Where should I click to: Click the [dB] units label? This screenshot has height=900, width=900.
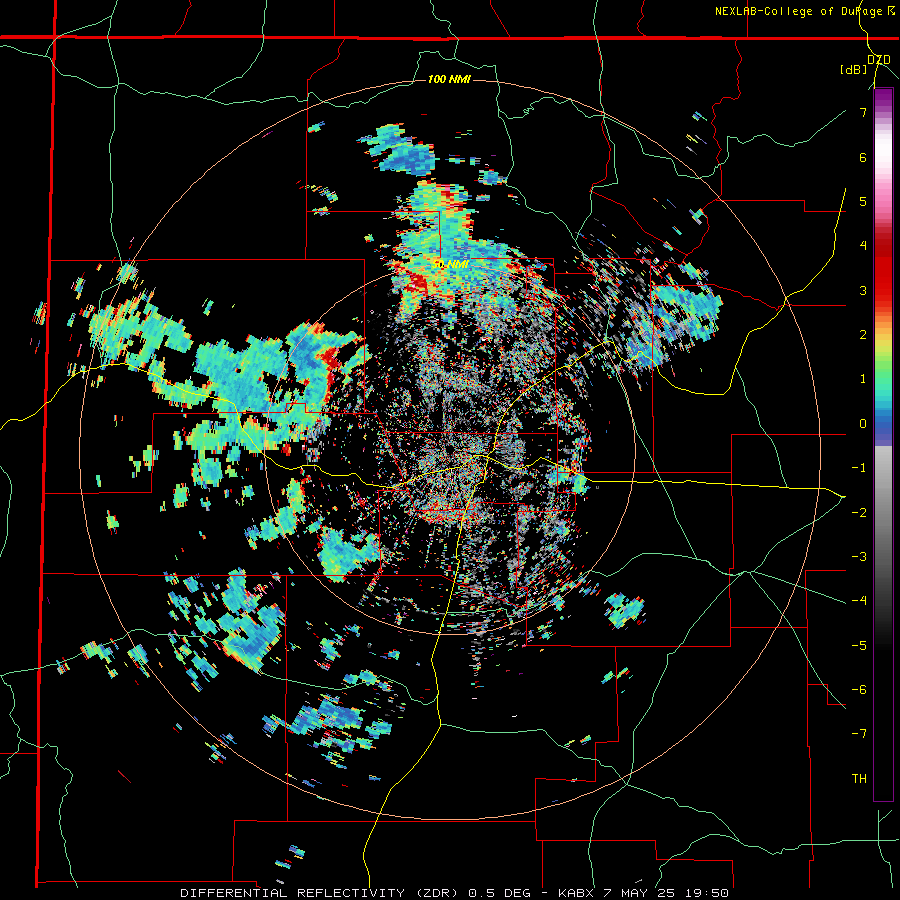point(854,69)
